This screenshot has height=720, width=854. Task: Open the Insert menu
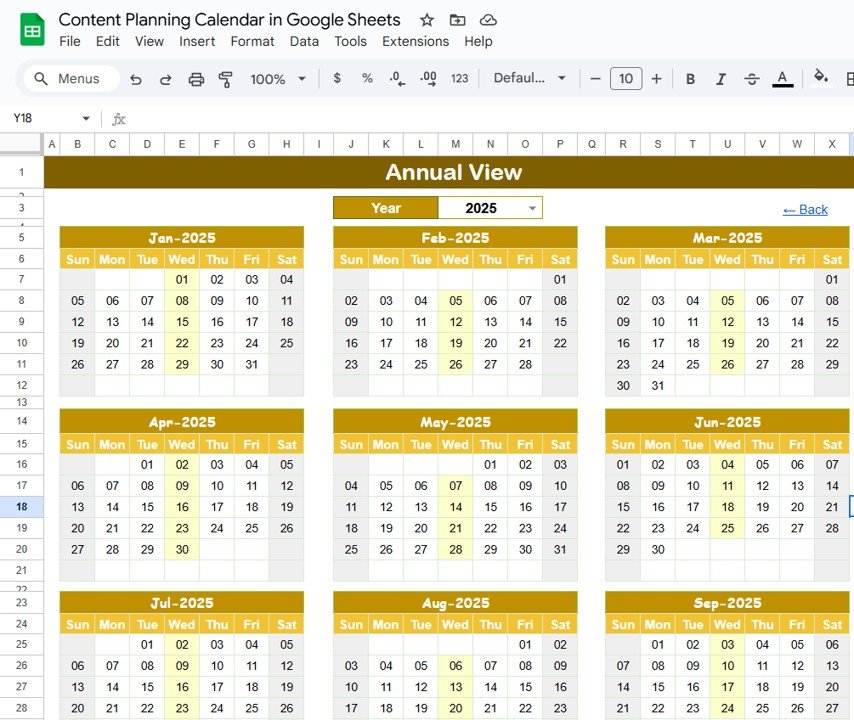[197, 41]
